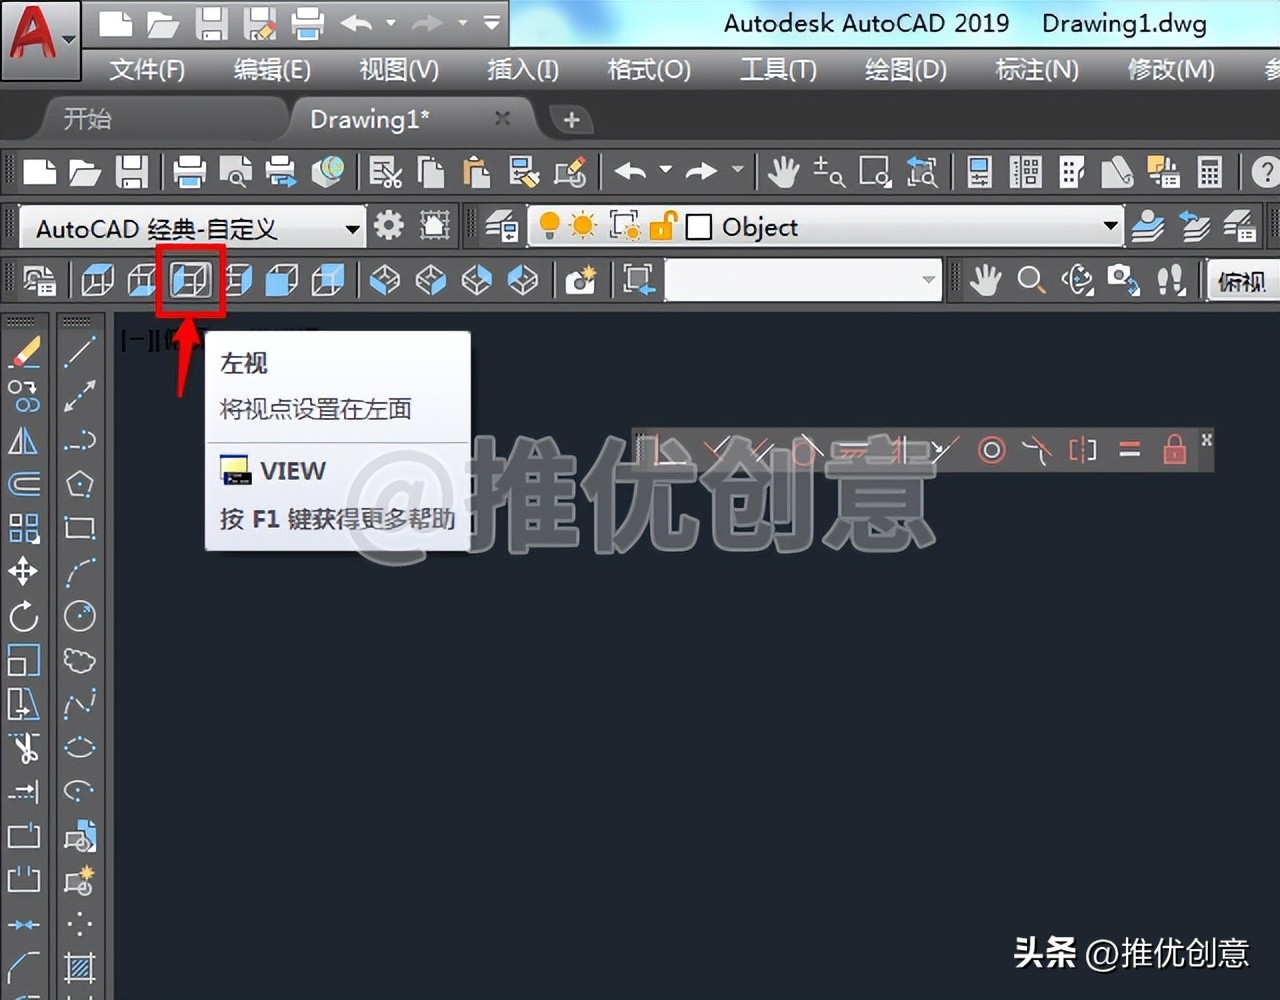Select the Erase tool

pos(24,350)
